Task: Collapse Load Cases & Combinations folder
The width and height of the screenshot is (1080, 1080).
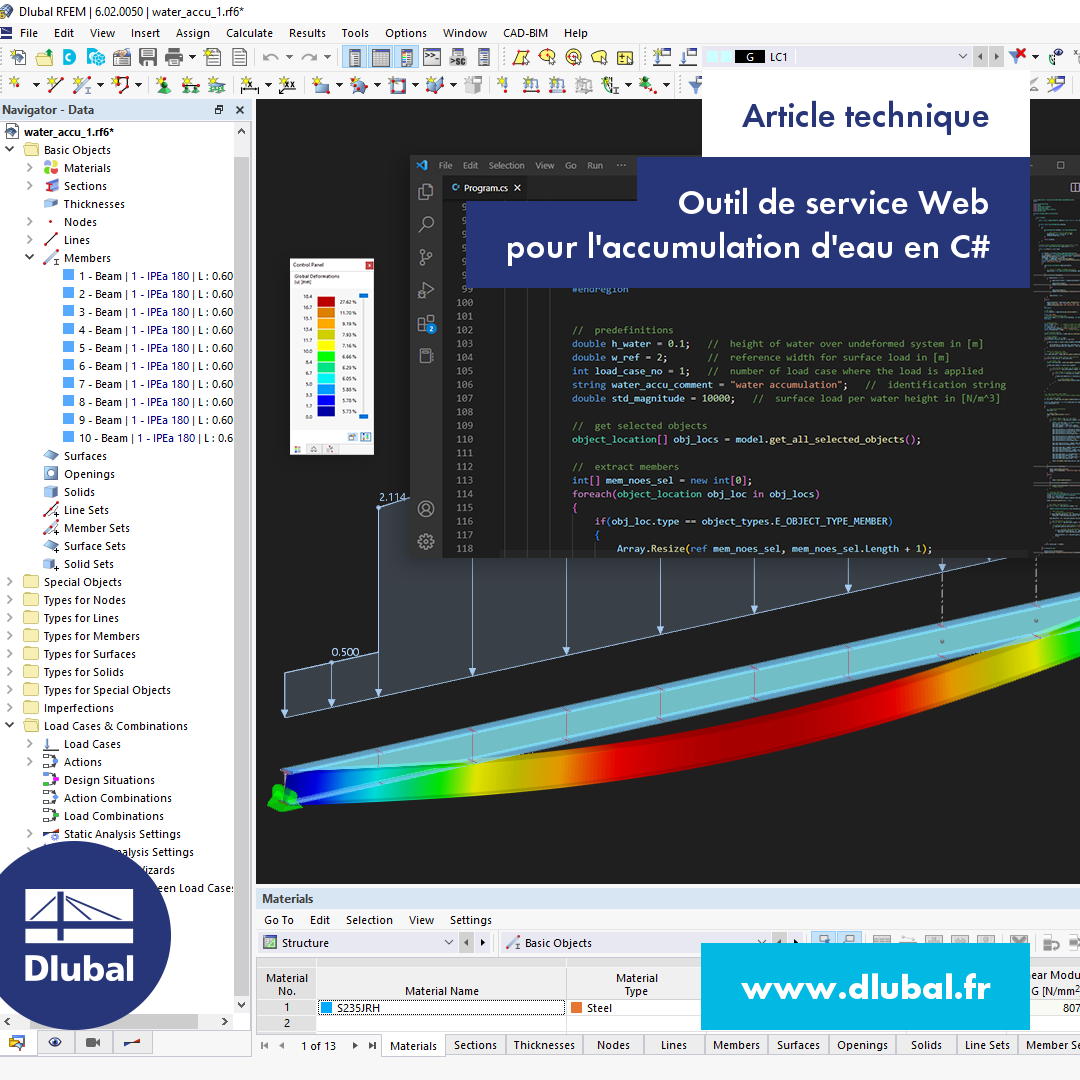Action: (10, 725)
